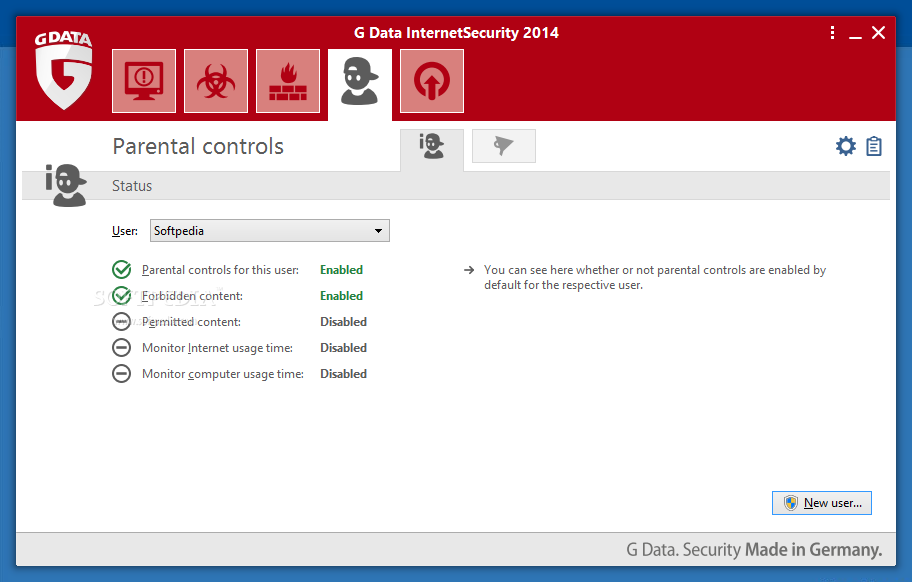Viewport: 912px width, 582px height.
Task: Click the large child icon beside Status
Action: coord(66,185)
